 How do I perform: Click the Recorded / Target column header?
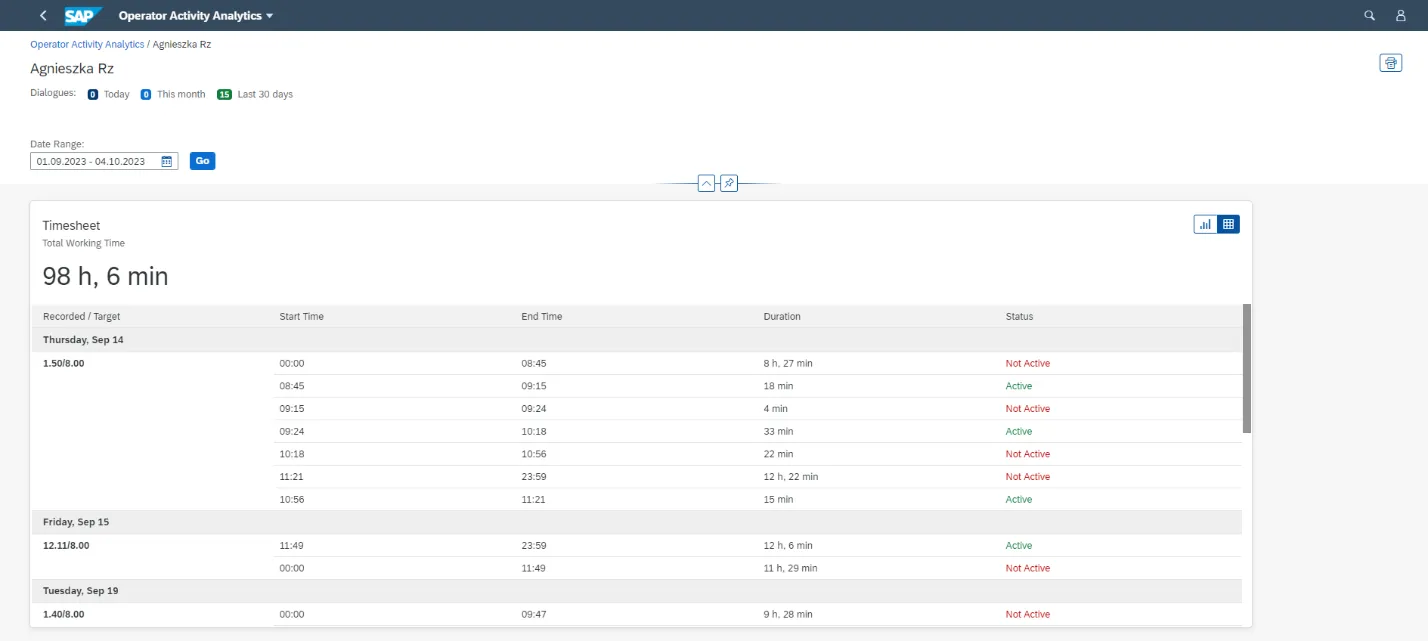pos(81,317)
